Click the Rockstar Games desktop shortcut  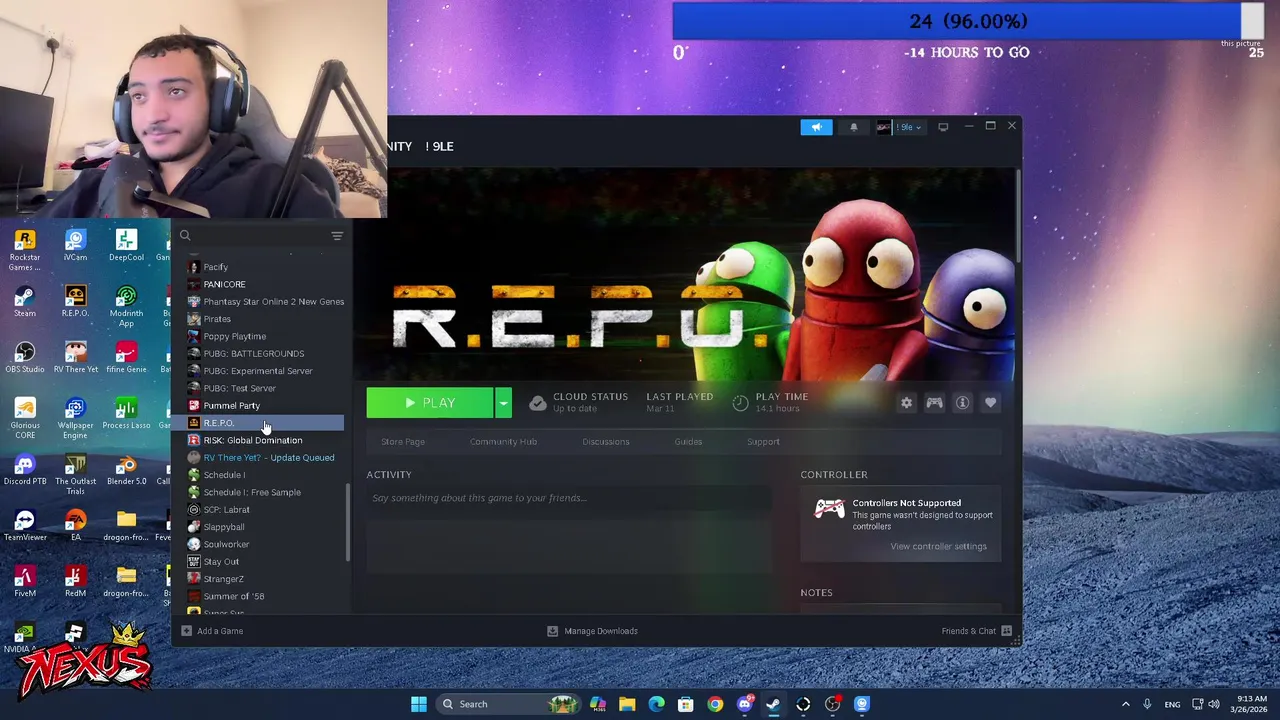pyautogui.click(x=25, y=250)
